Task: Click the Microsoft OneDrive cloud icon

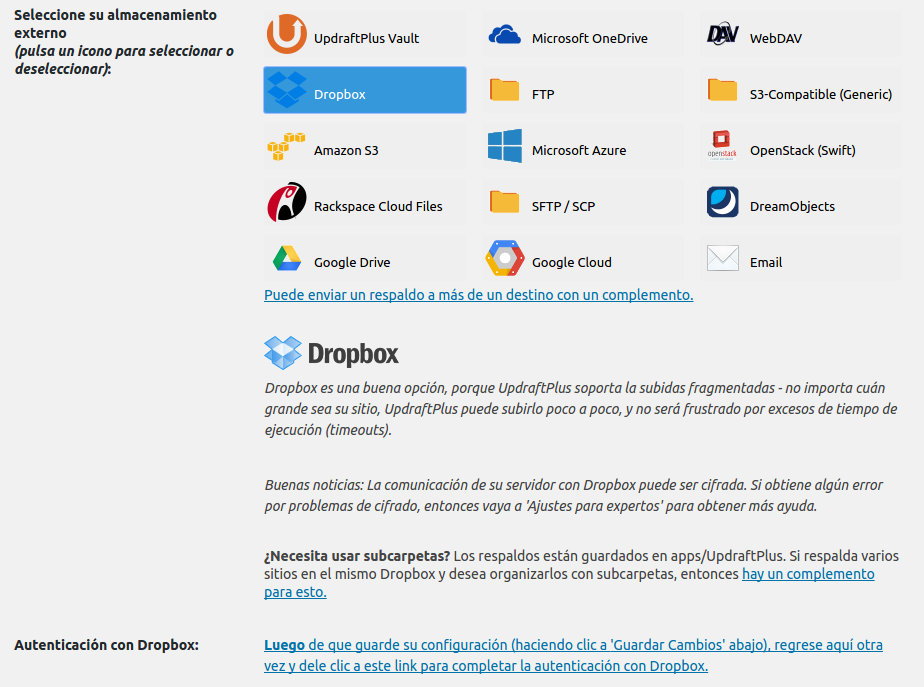Action: point(504,35)
